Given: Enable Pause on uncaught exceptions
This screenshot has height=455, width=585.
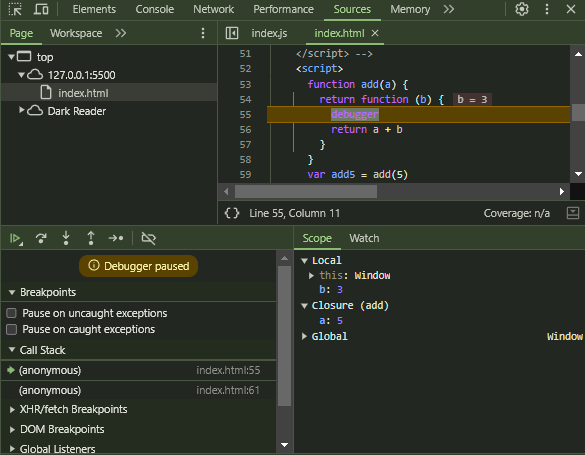Looking at the screenshot, I should 12,313.
